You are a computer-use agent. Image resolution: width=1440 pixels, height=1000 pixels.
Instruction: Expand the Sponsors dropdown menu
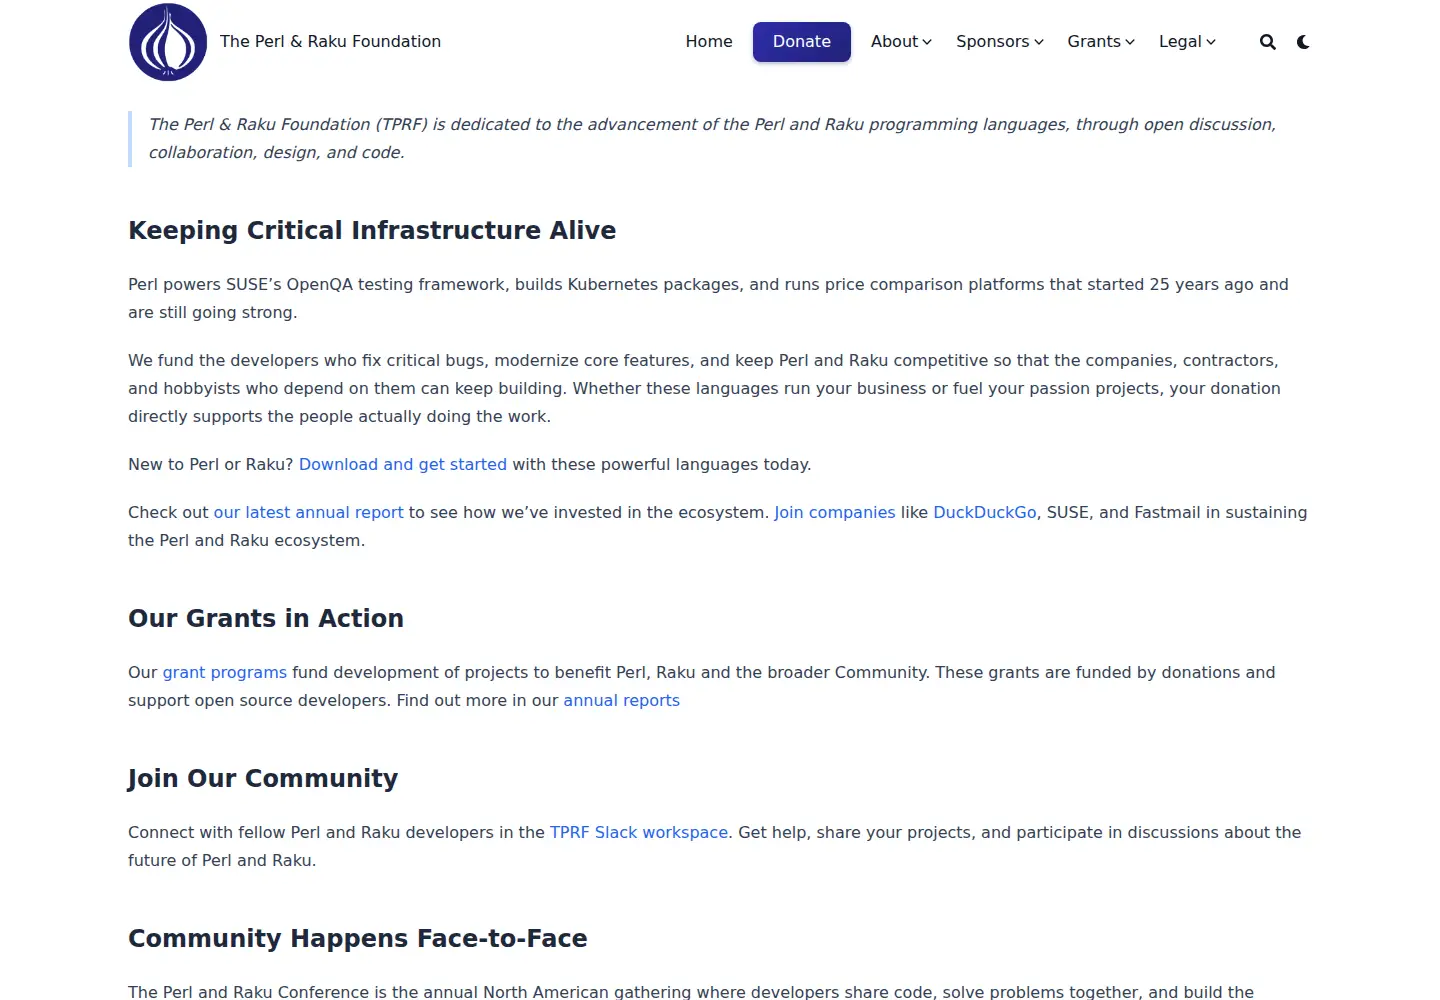pos(1000,42)
